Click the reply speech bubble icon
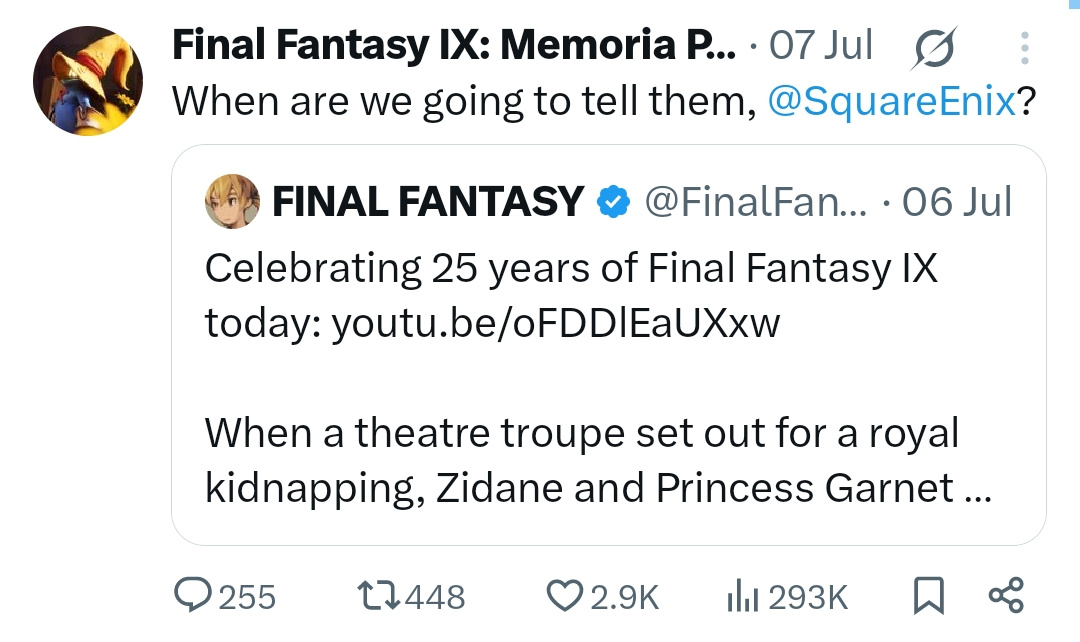 tap(192, 595)
